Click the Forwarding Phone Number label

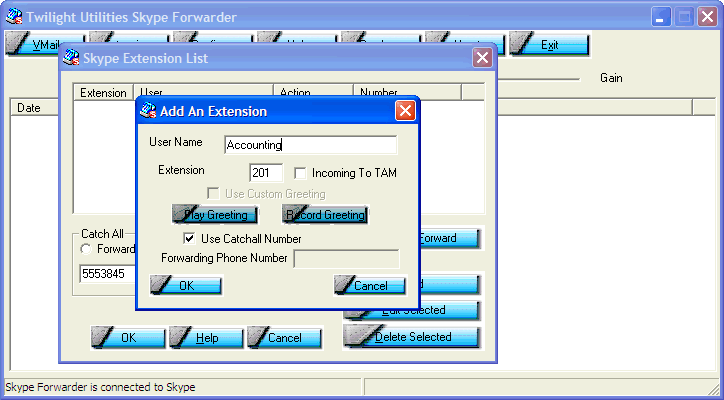224,258
